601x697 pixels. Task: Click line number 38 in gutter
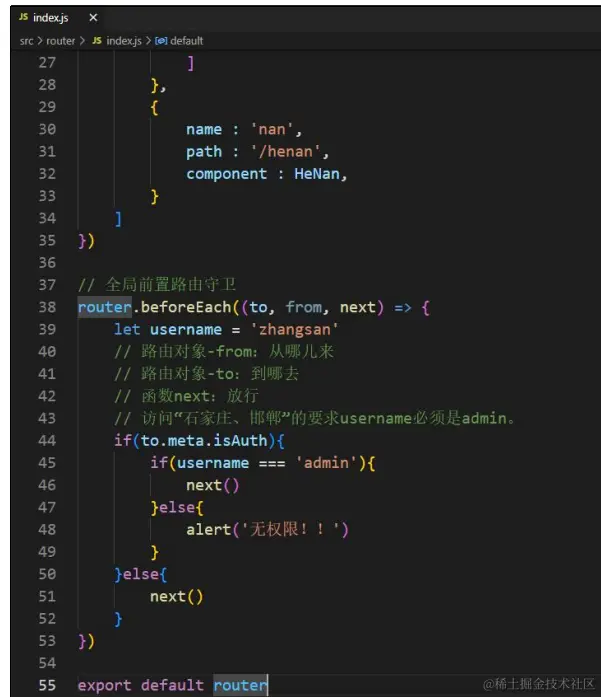point(47,307)
